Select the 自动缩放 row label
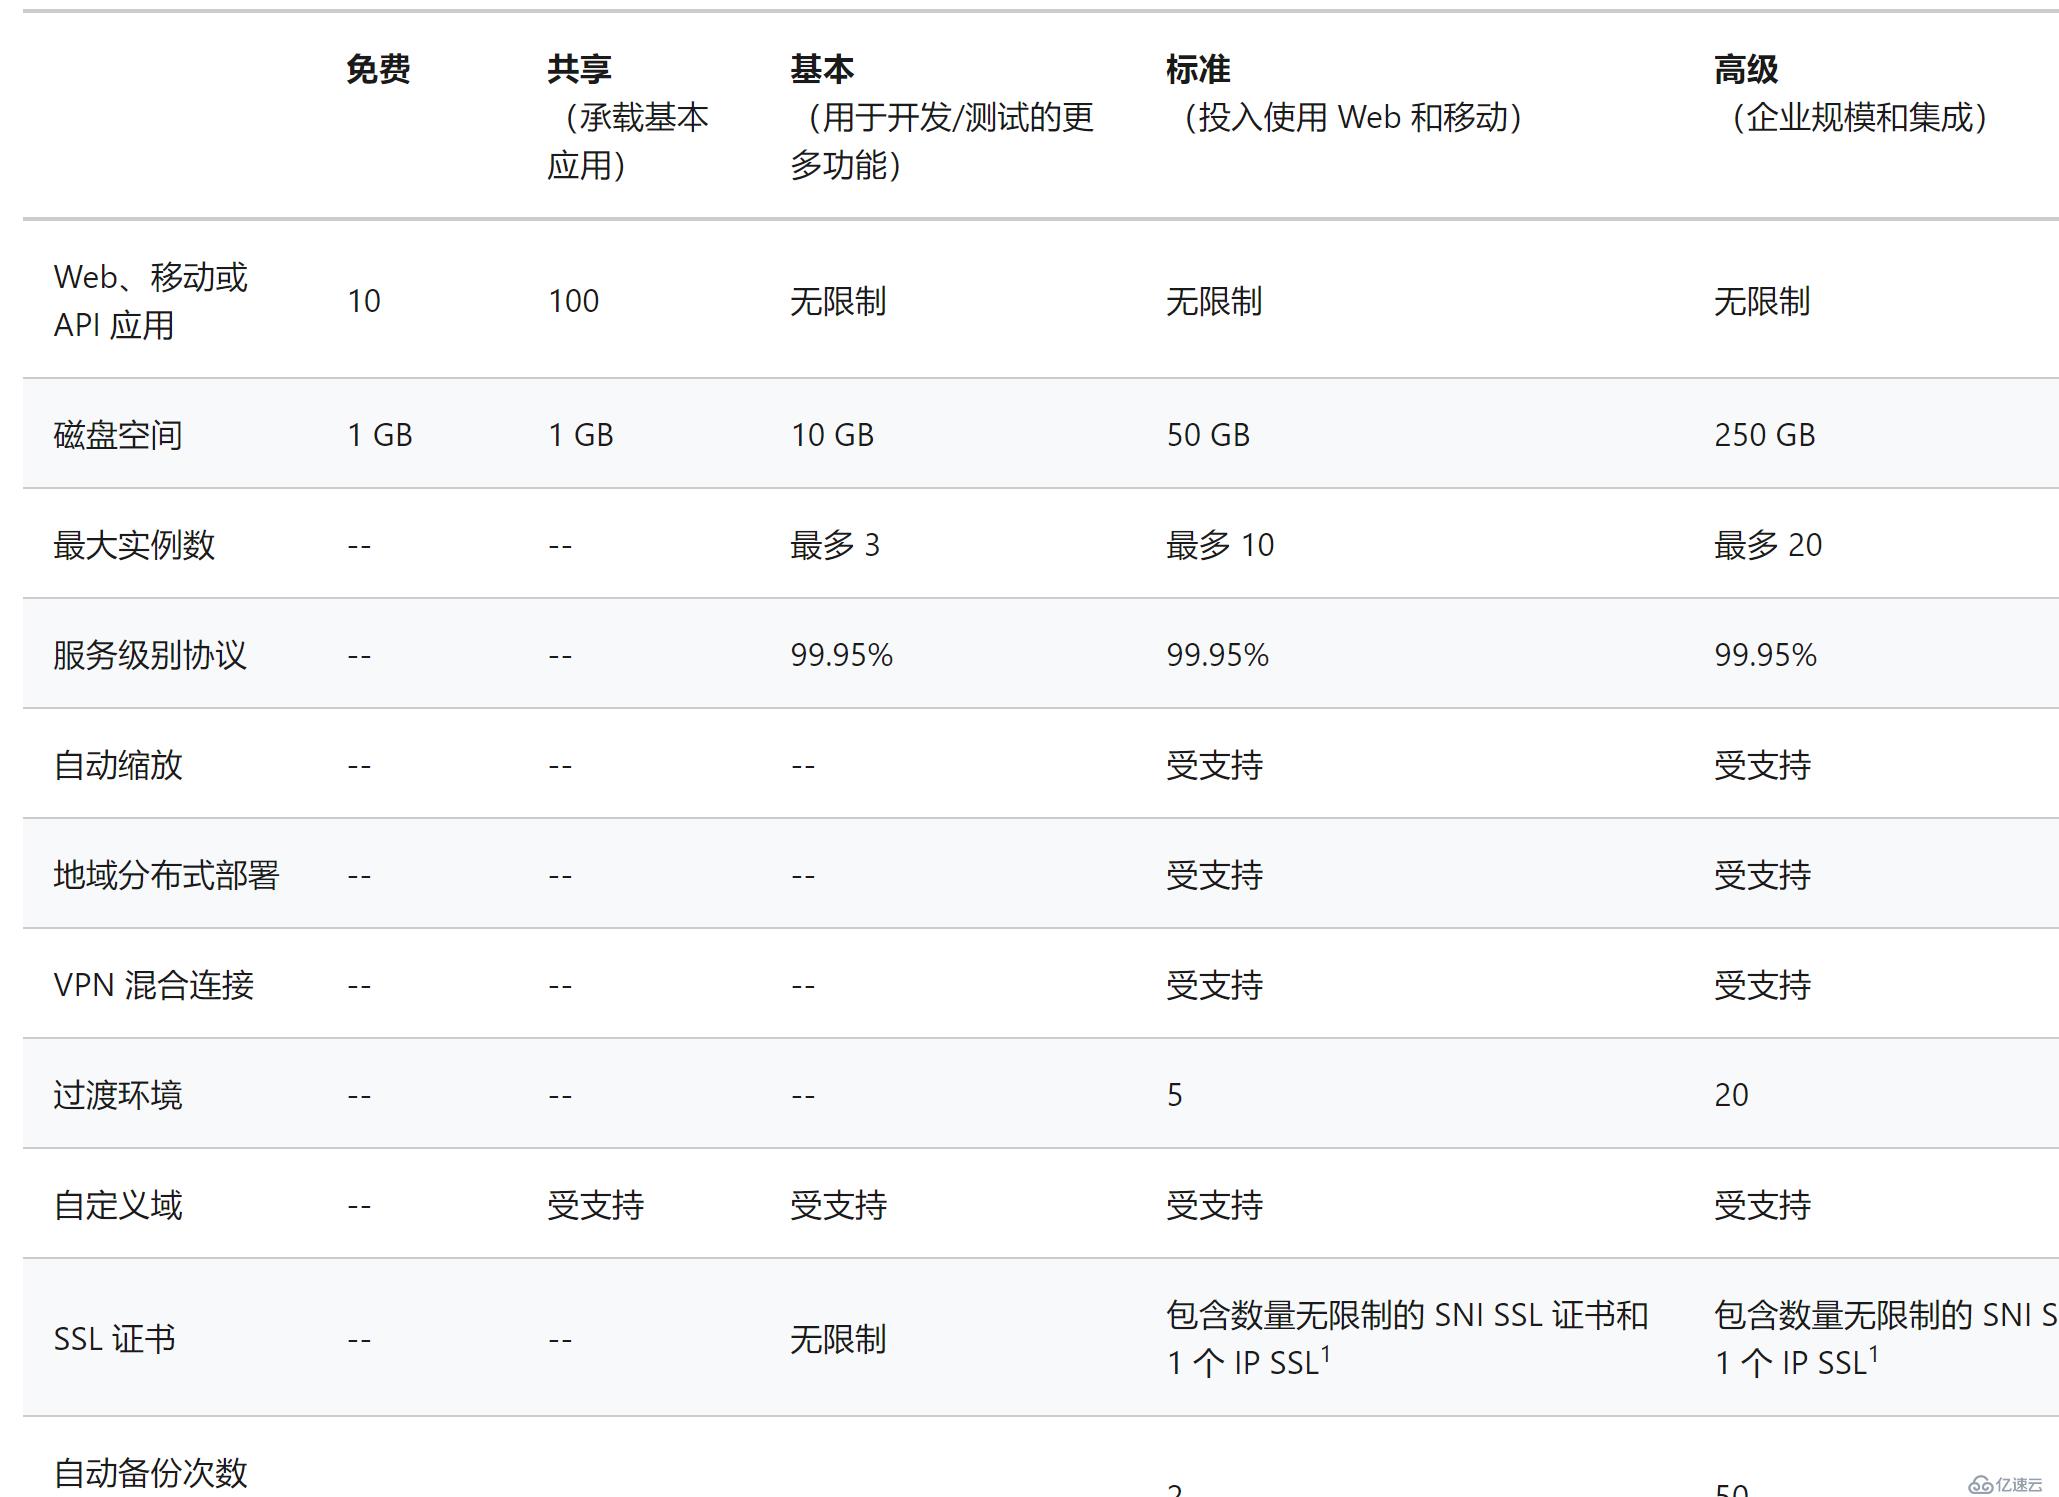Screen dimensions: 2059x1497 118,765
